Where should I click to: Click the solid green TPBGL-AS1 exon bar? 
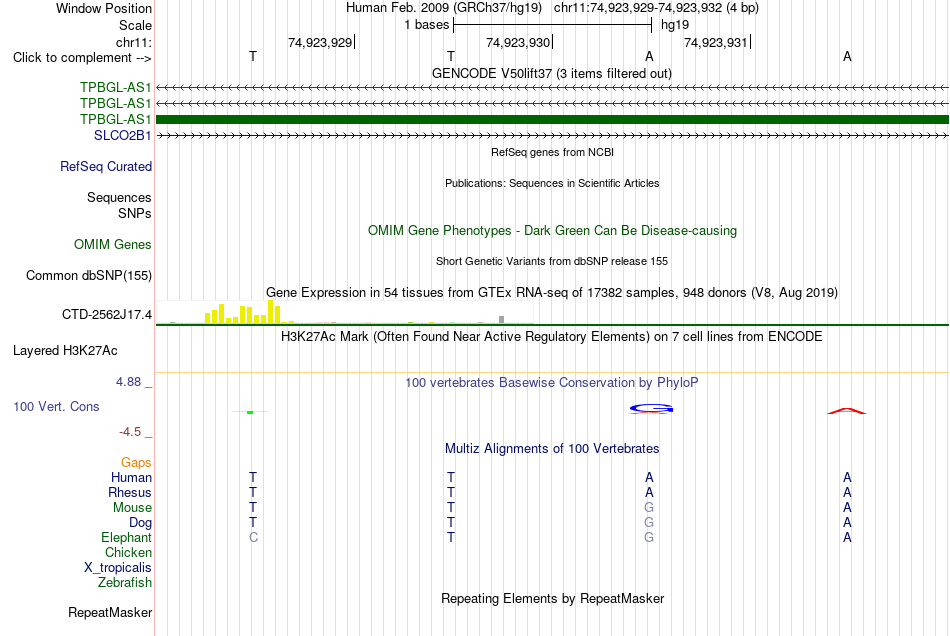tap(553, 119)
